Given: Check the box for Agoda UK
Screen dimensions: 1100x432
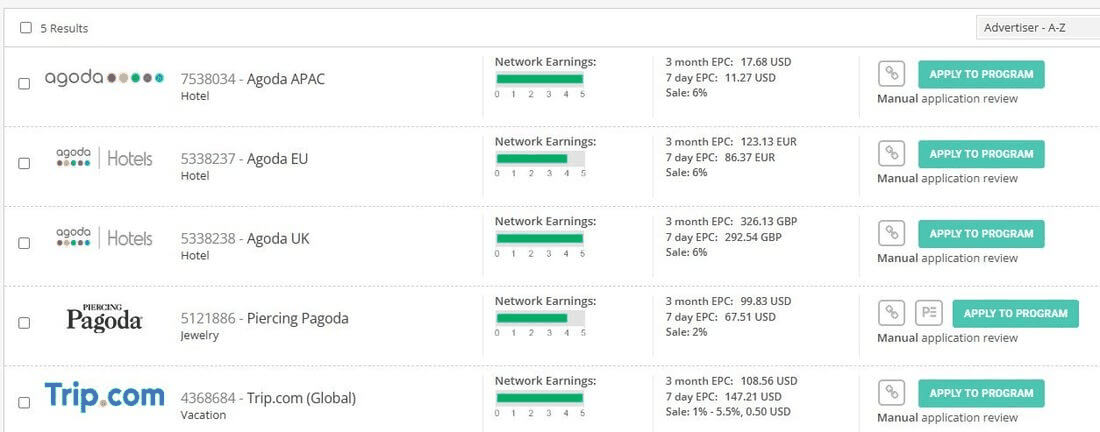Looking at the screenshot, I should [x=24, y=243].
